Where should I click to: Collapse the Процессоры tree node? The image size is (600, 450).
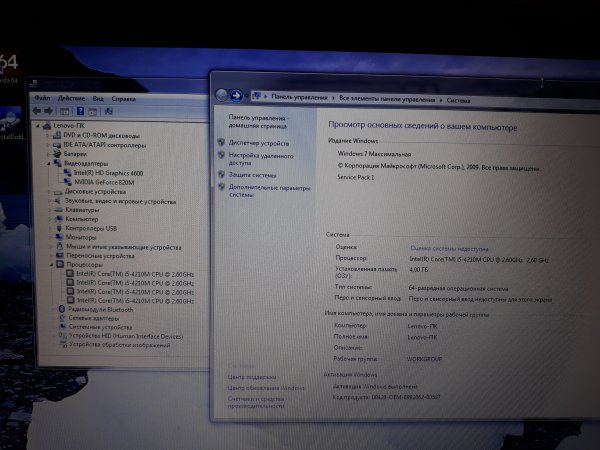point(49,264)
